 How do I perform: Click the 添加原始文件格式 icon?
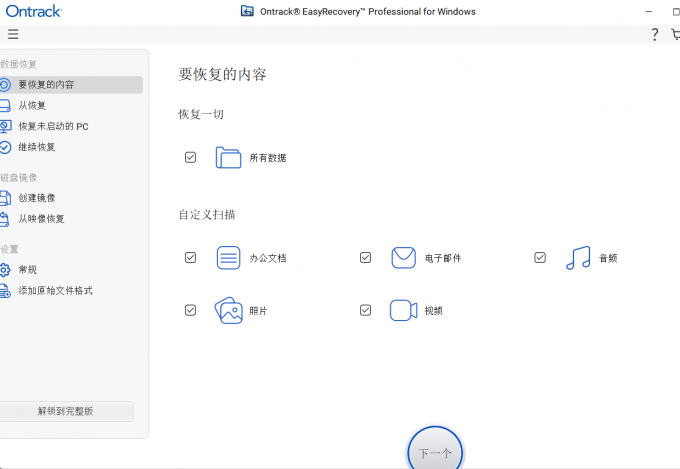pos(5,291)
